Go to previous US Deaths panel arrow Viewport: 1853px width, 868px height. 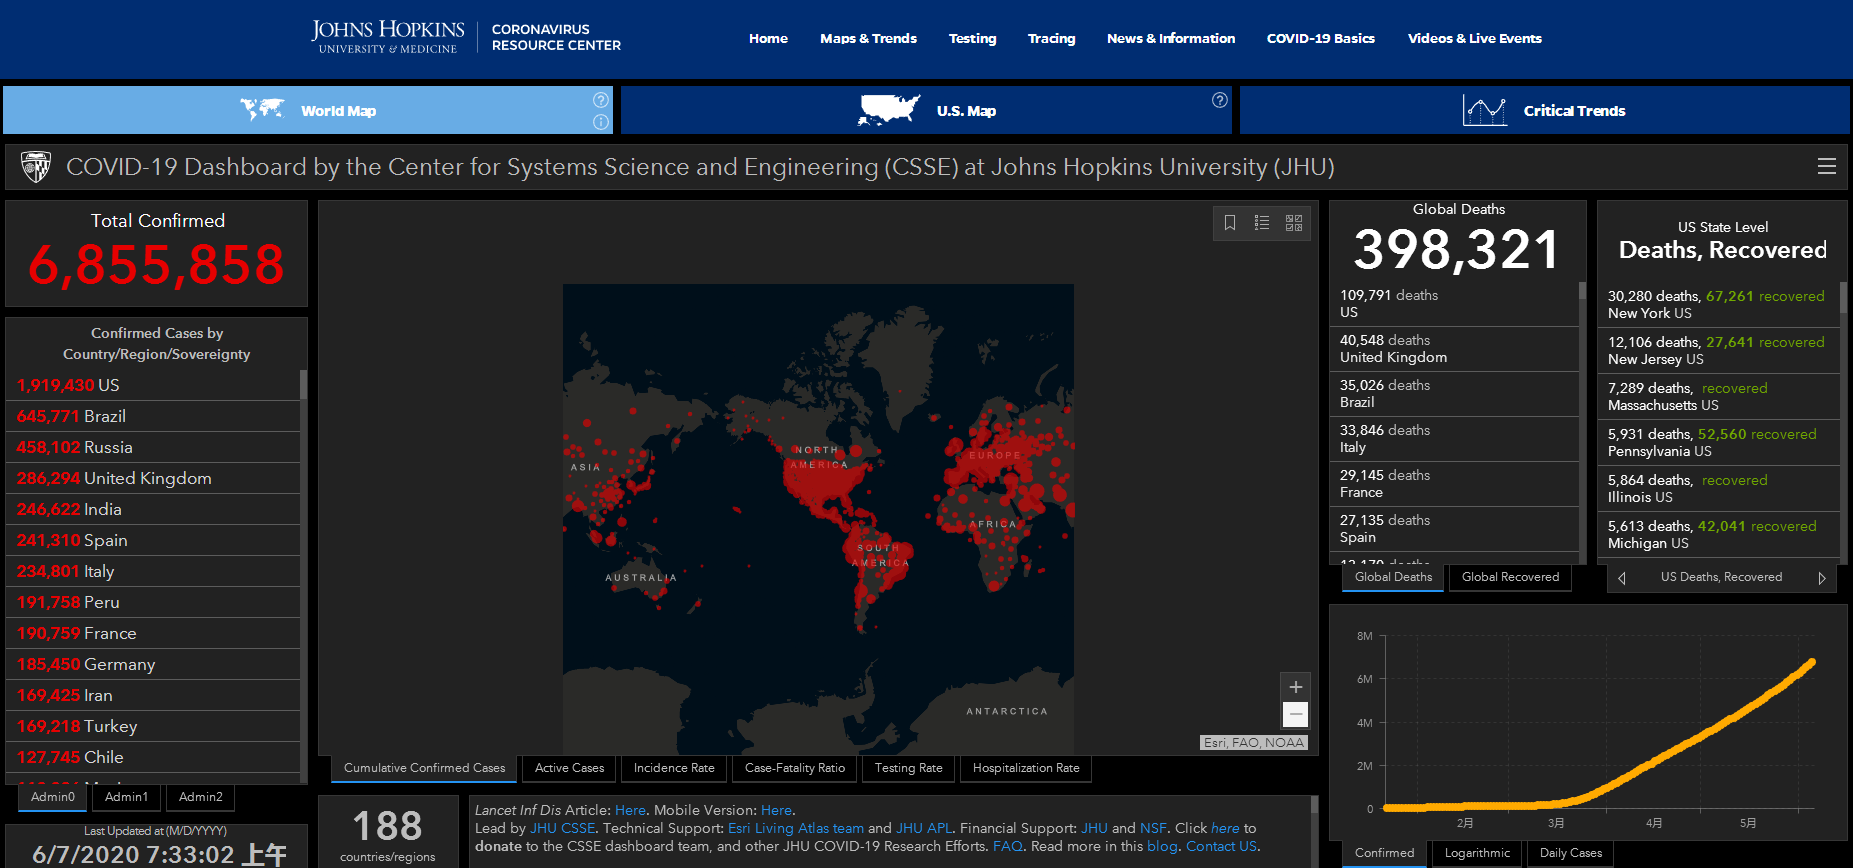1622,578
